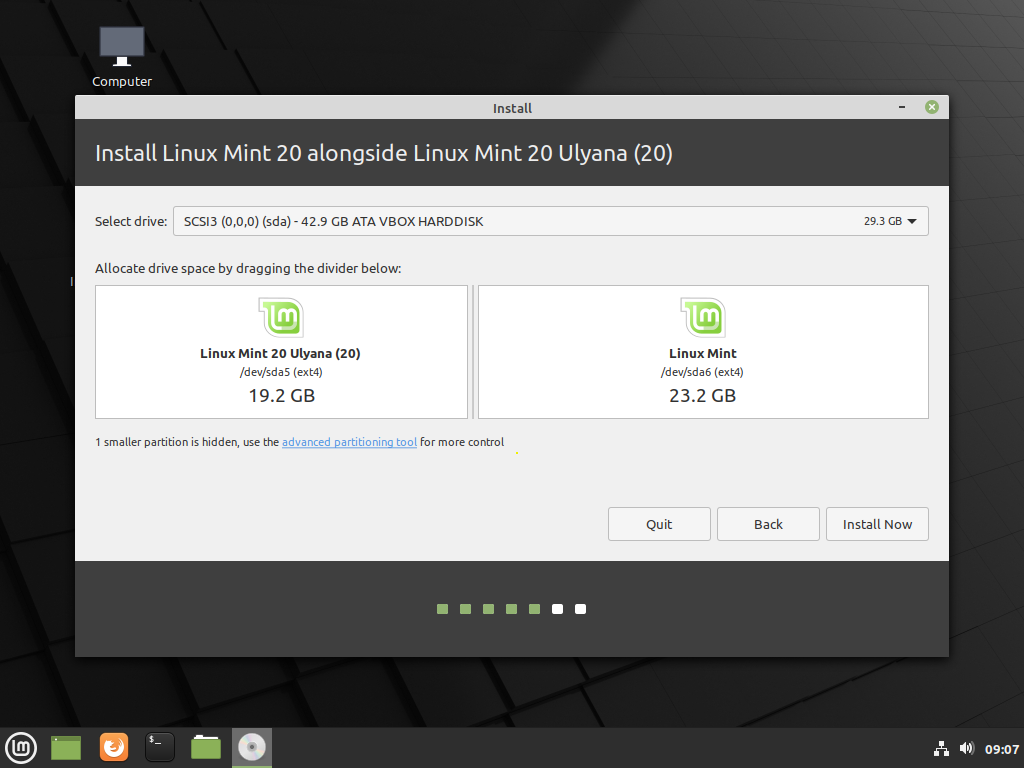Screen dimensions: 1024x768
Task: Click the clock showing 09:07
Action: coord(1002,749)
